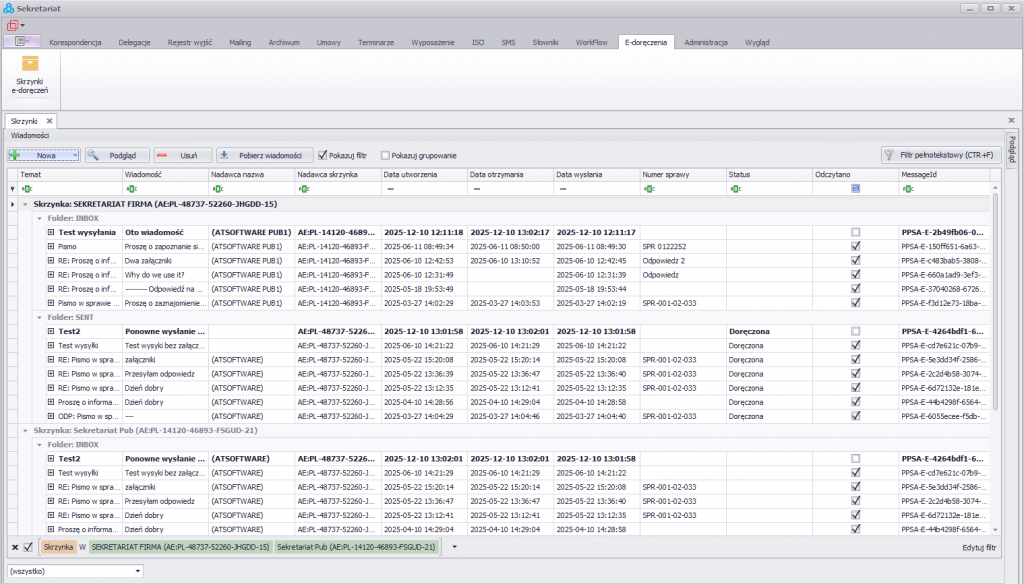The width and height of the screenshot is (1024, 584).
Task: Click the Pobierz wiadomości download button
Action: [264, 155]
